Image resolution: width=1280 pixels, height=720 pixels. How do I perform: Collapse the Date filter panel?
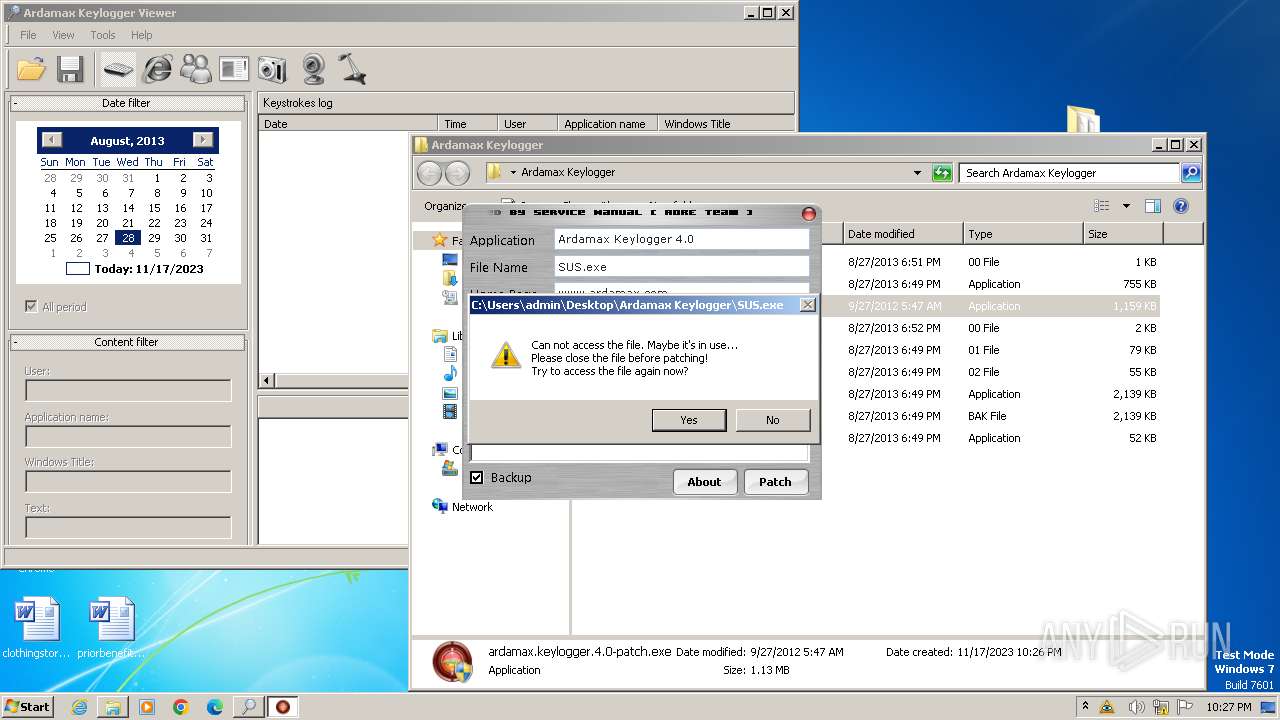[16, 103]
